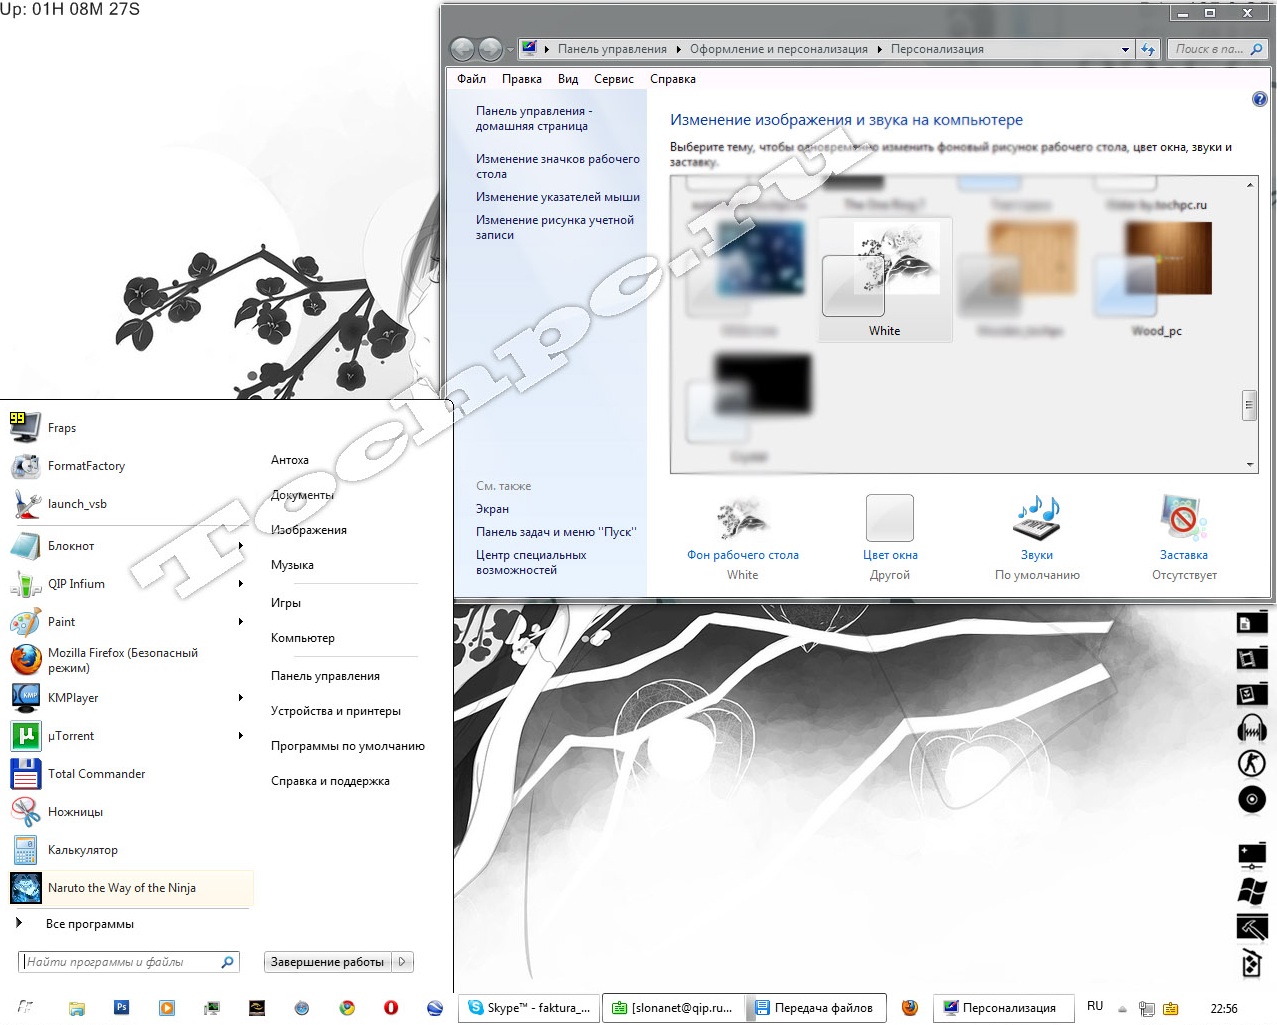Viewport: 1277px width, 1025px height.
Task: Expand the KMPlayer submenu arrow
Action: 240,697
